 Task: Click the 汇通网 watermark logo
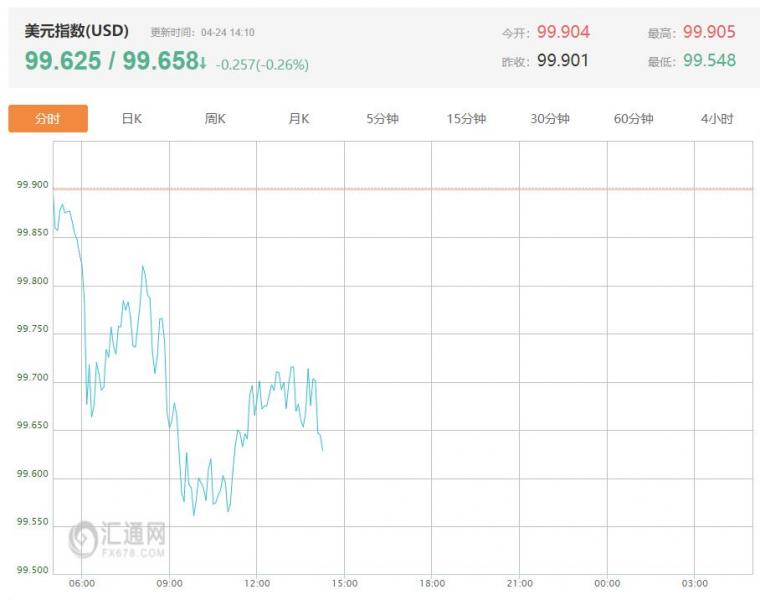pyautogui.click(x=117, y=539)
